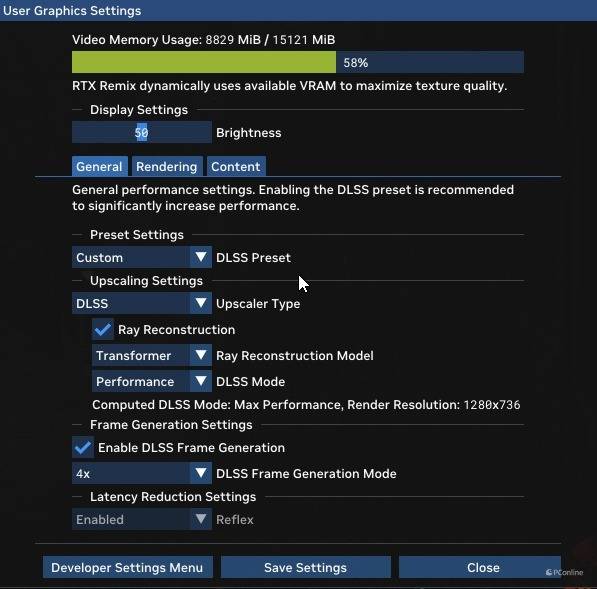
Task: Open the DLSS upscaler type combo box
Action: 142,303
